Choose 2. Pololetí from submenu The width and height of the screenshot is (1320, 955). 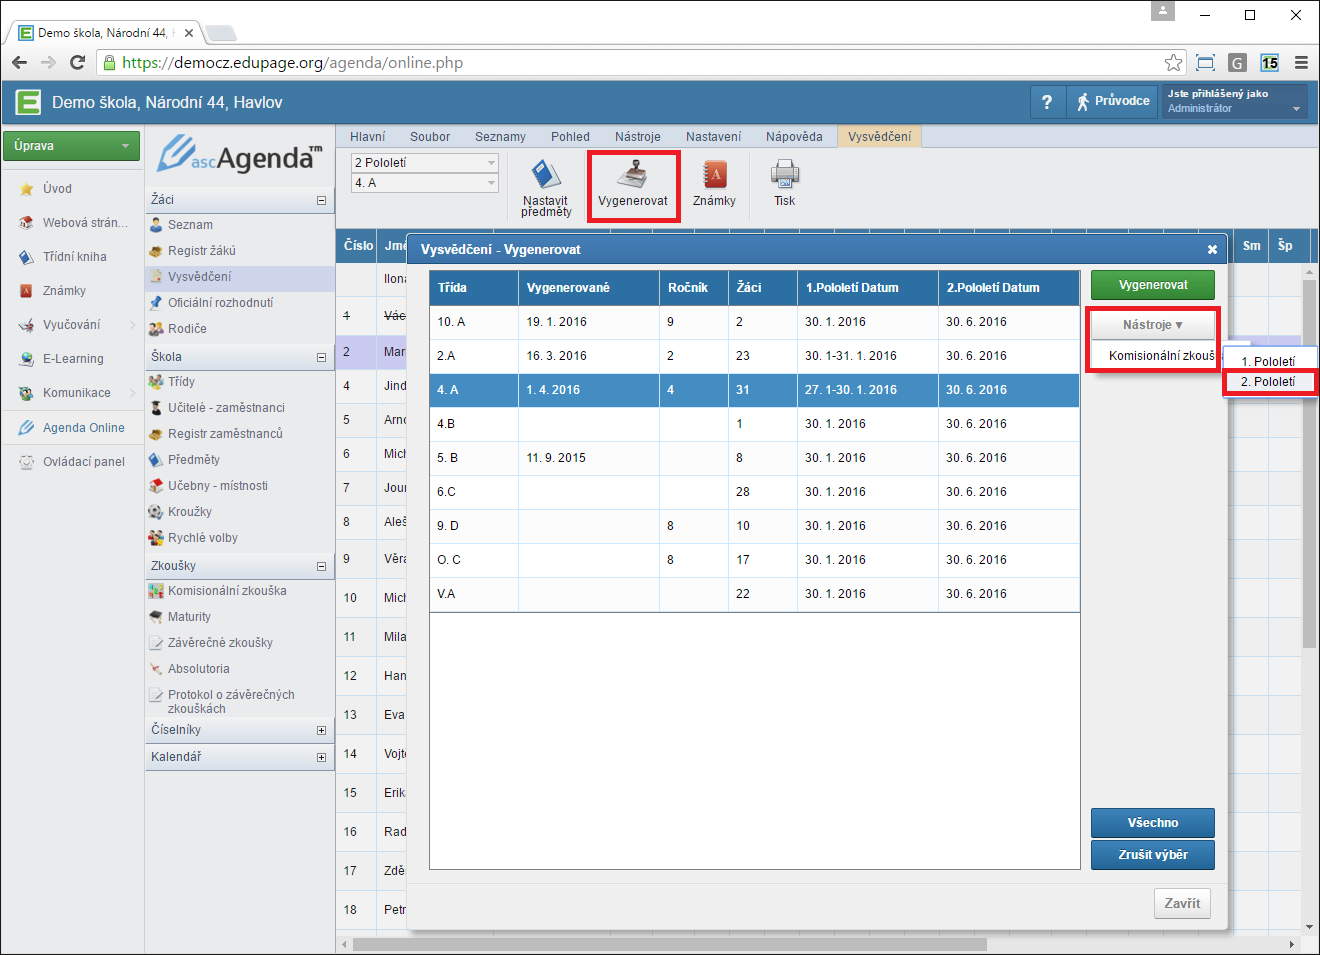[1268, 382]
